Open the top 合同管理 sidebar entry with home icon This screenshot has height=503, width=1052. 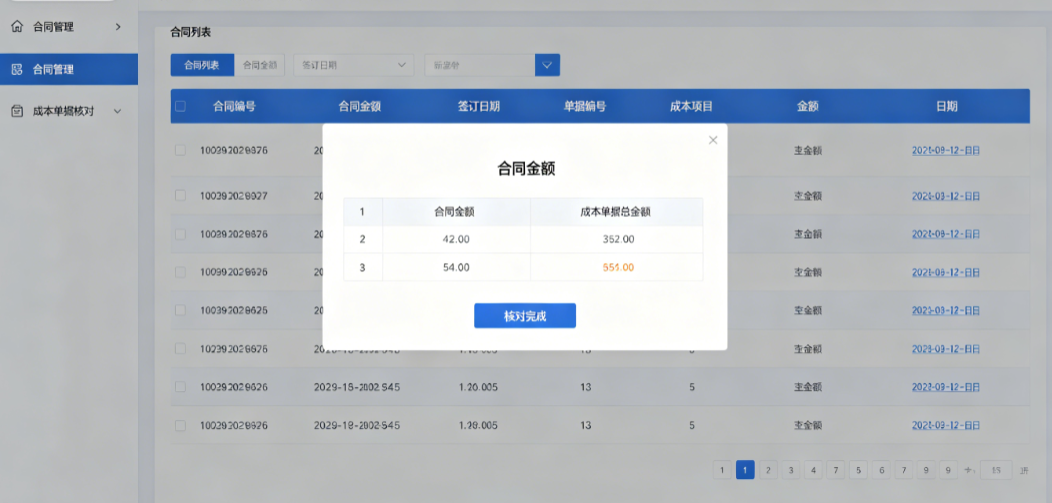click(69, 27)
